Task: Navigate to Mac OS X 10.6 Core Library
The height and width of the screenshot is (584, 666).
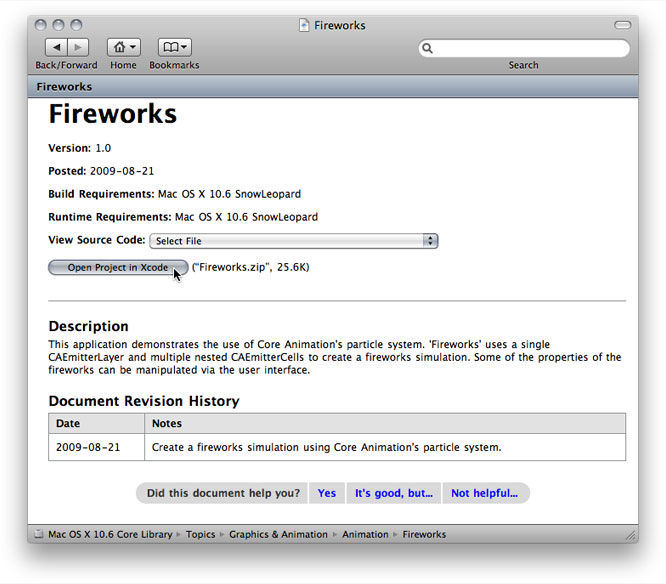Action: click(110, 534)
